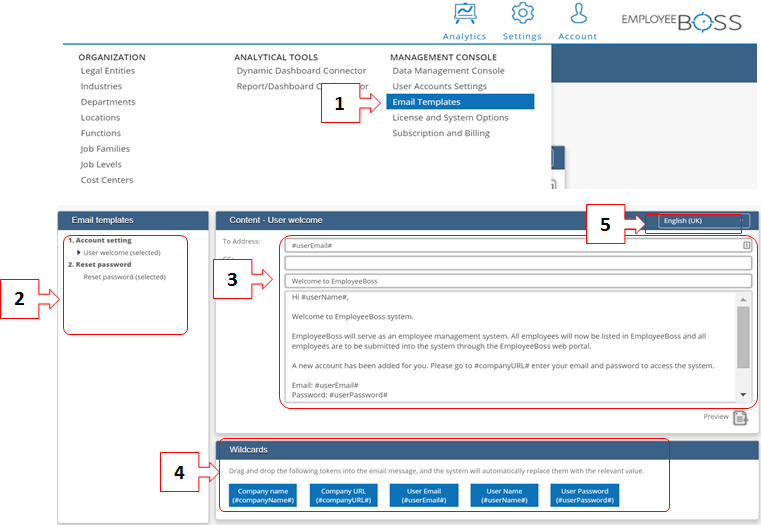Open Data Management Console
The height and width of the screenshot is (525, 761).
(x=448, y=71)
